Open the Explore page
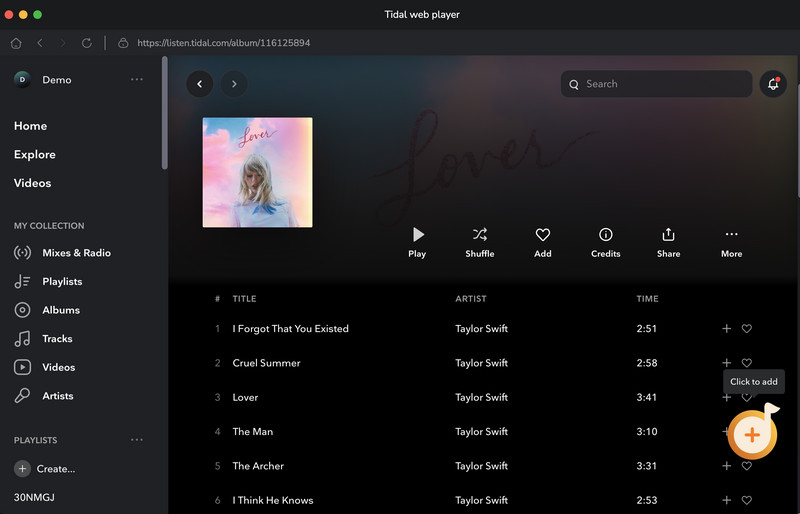Screen dimensions: 800x514 point(35,155)
